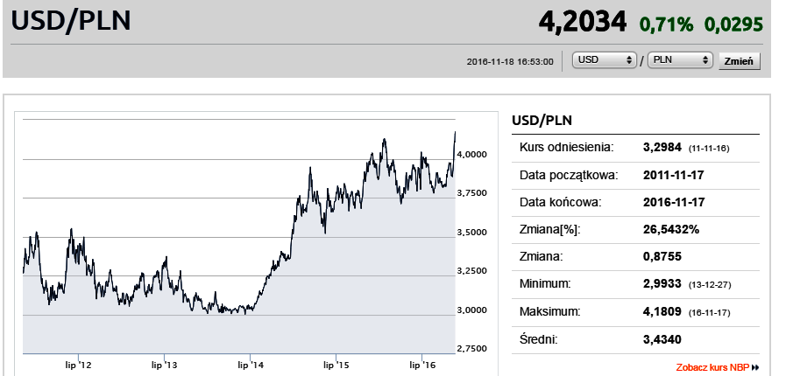Open the PLN quote currency dropdown
This screenshot has height=376, width=786.
pos(680,60)
